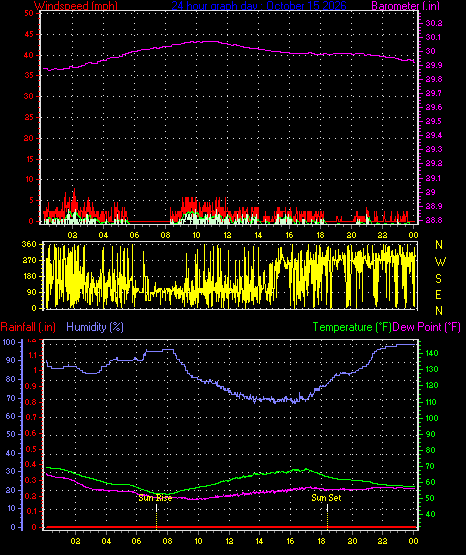Click "140" on the temperature axis
This screenshot has width=466, height=555.
[431, 353]
